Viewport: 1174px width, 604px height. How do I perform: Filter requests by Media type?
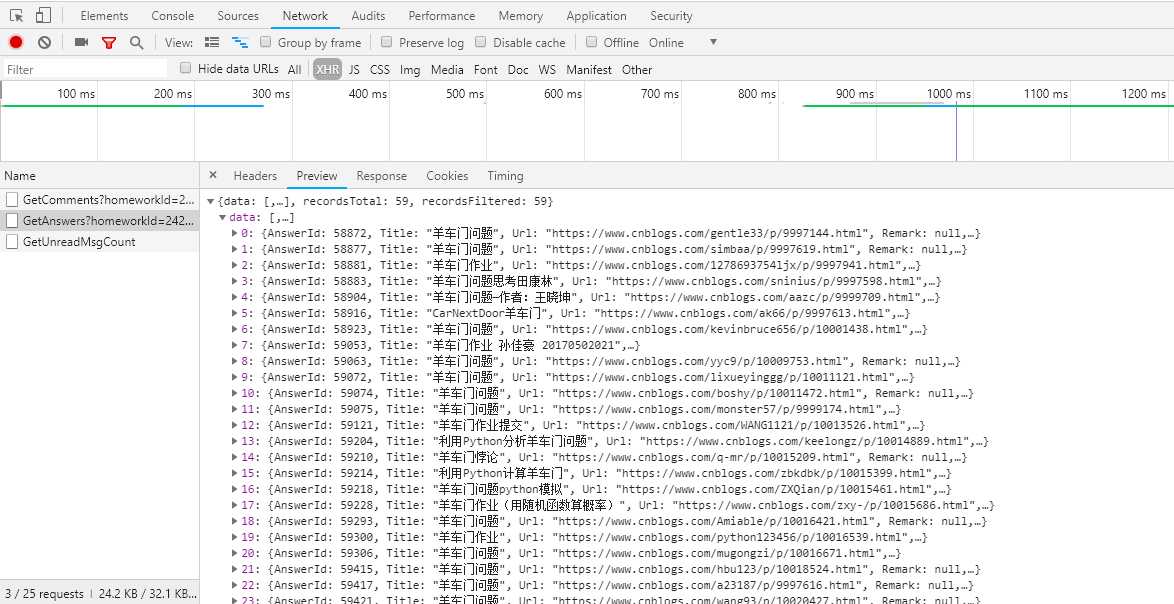pos(447,70)
